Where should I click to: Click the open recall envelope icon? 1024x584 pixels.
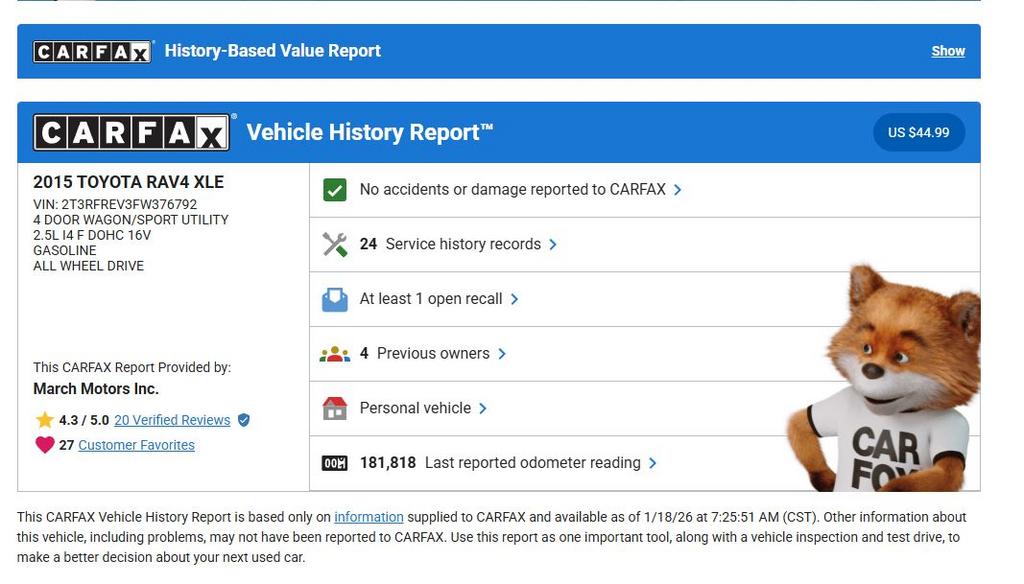click(x=335, y=299)
